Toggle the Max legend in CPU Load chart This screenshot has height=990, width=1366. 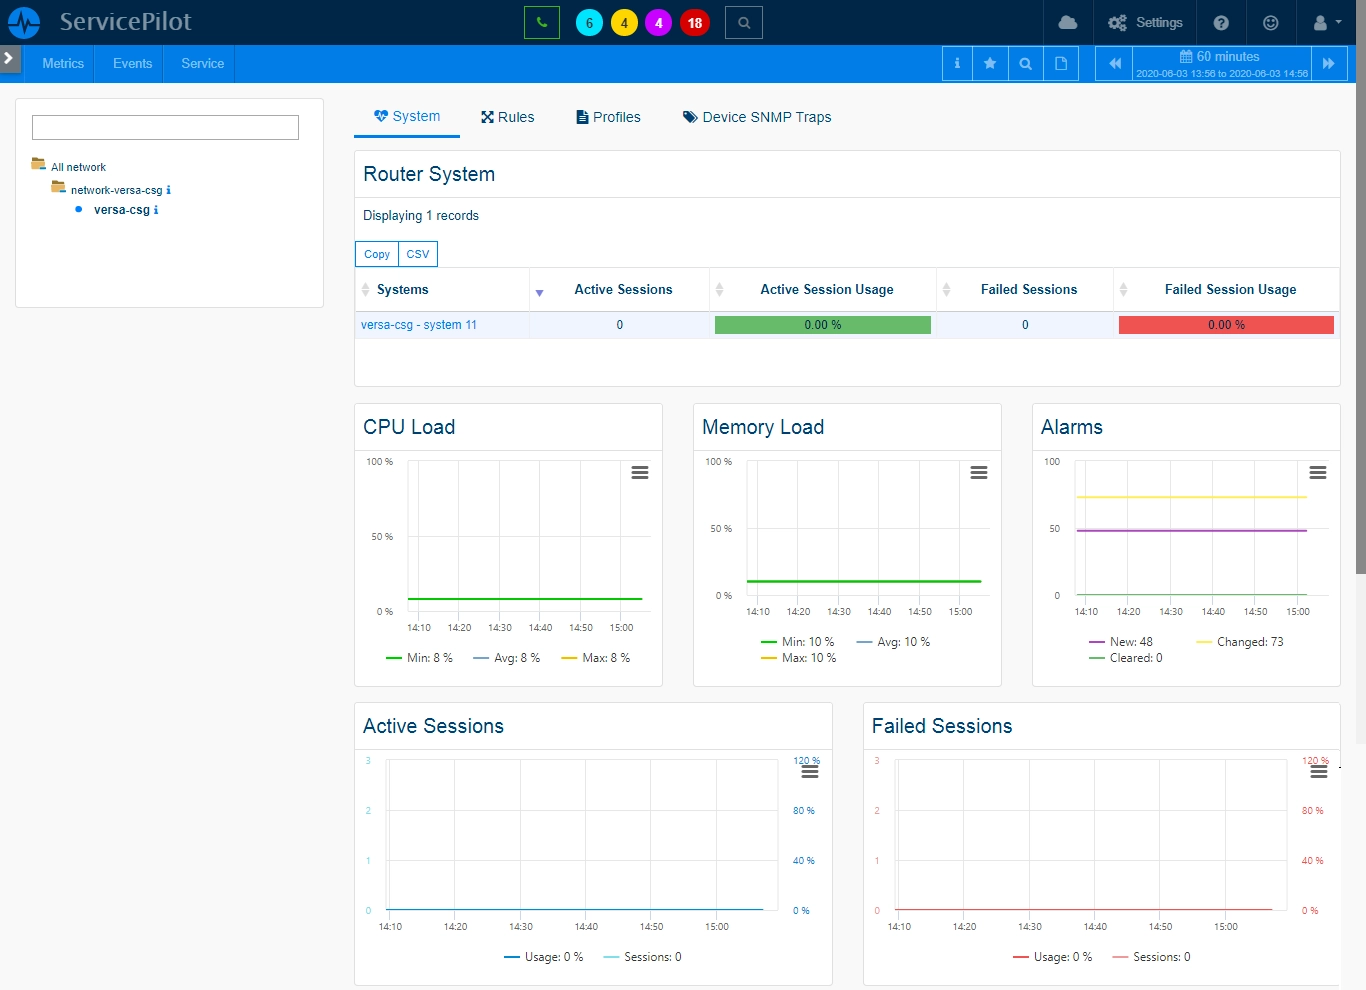click(x=596, y=658)
